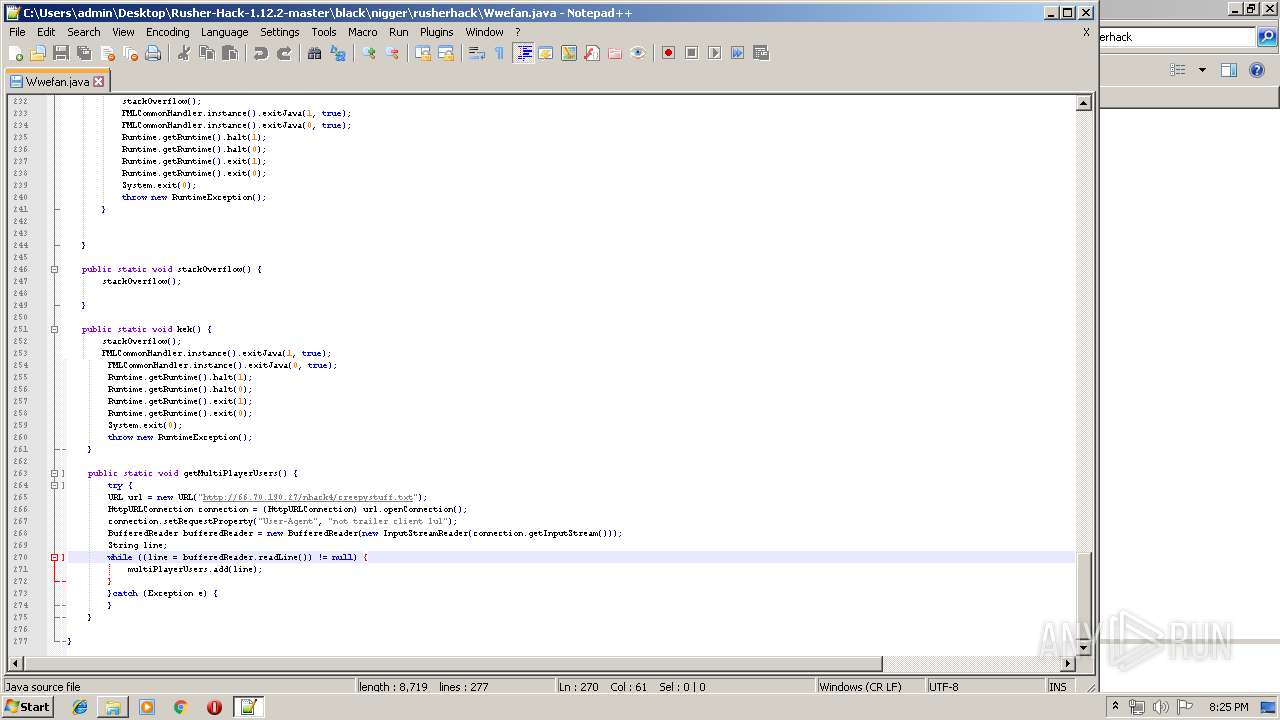This screenshot has width=1280, height=720.
Task: Open the File menu
Action: [17, 32]
